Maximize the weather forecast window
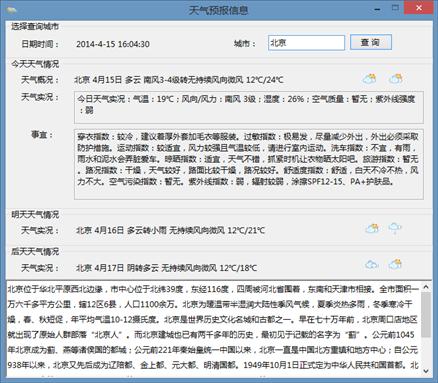Viewport: 438px width, 383px height. (395, 8)
